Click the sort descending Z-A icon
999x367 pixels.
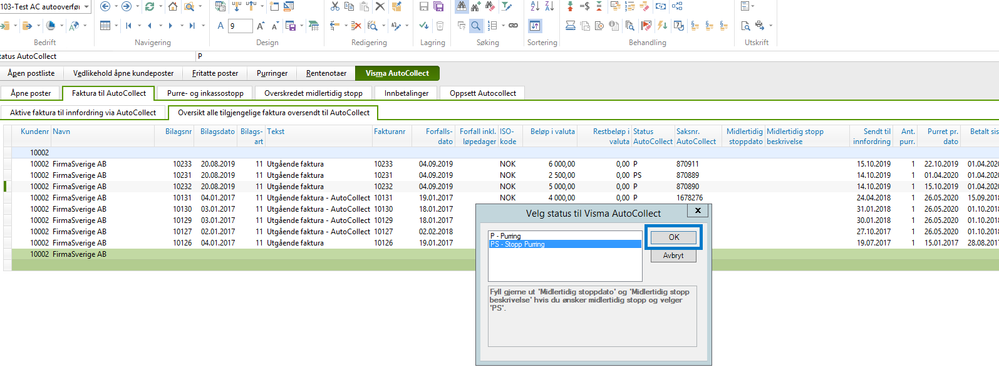pos(549,6)
